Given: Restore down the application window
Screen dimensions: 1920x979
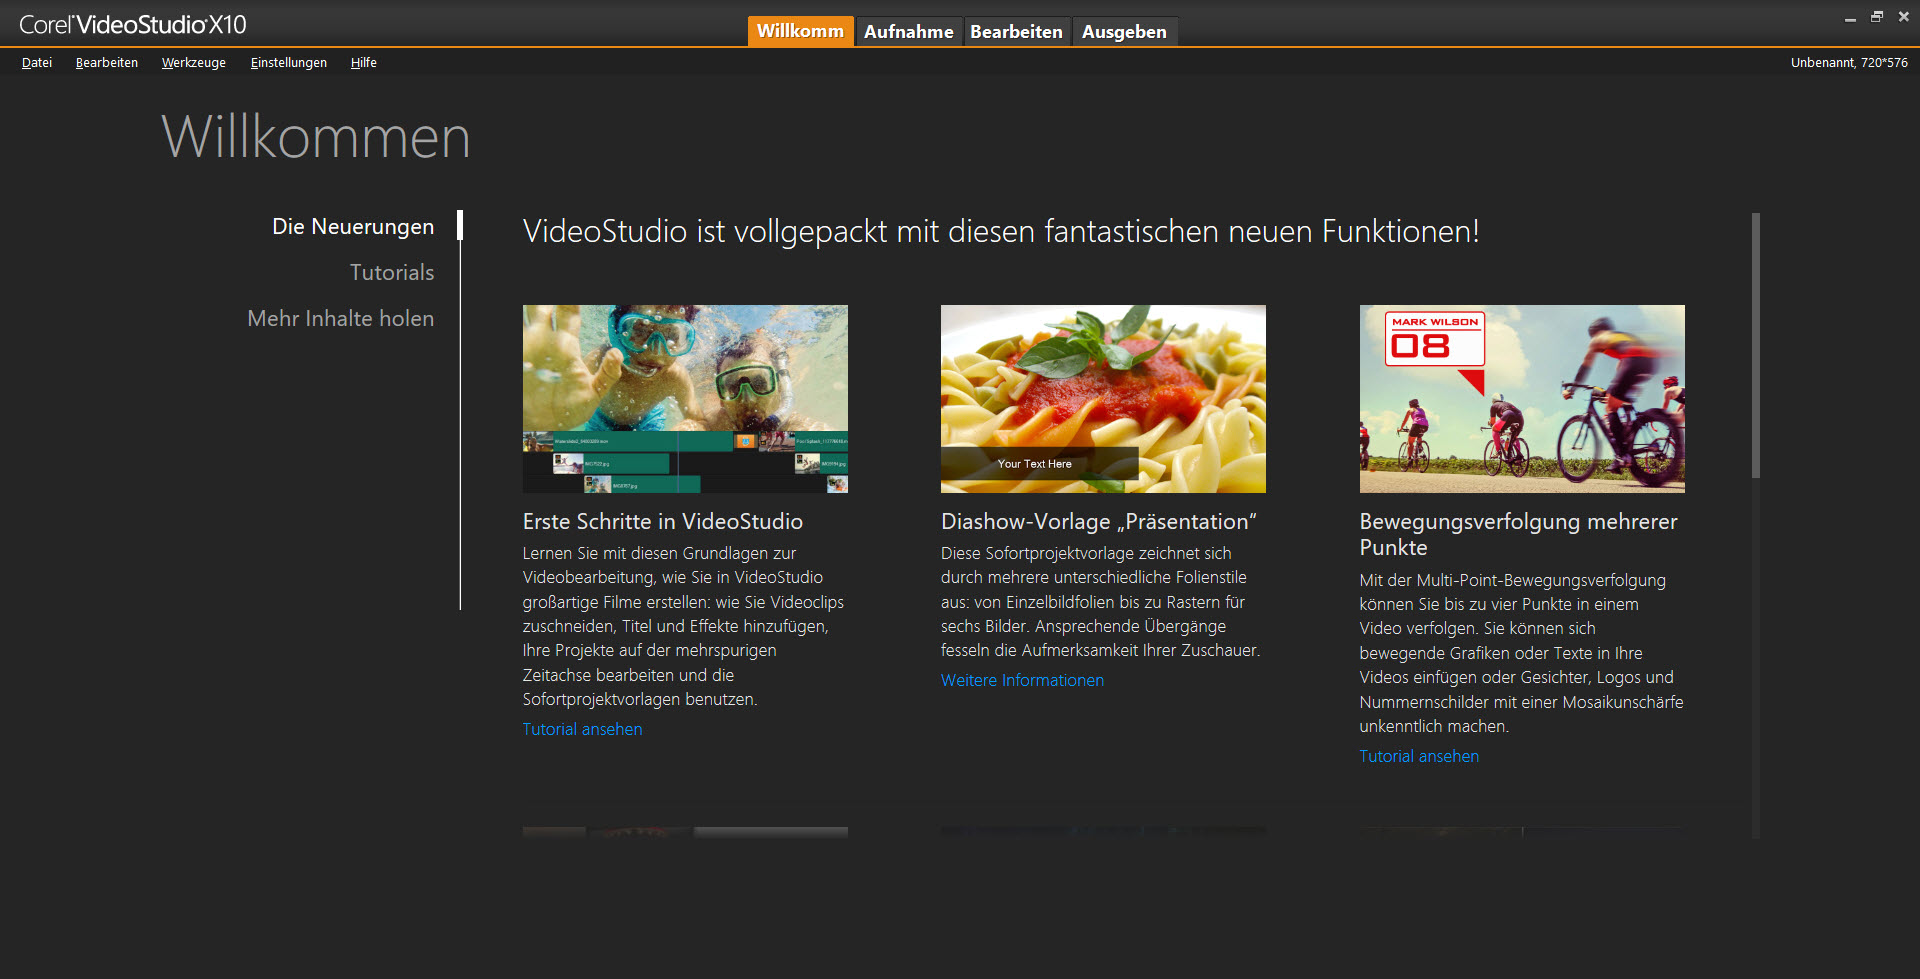Looking at the screenshot, I should [x=1877, y=17].
